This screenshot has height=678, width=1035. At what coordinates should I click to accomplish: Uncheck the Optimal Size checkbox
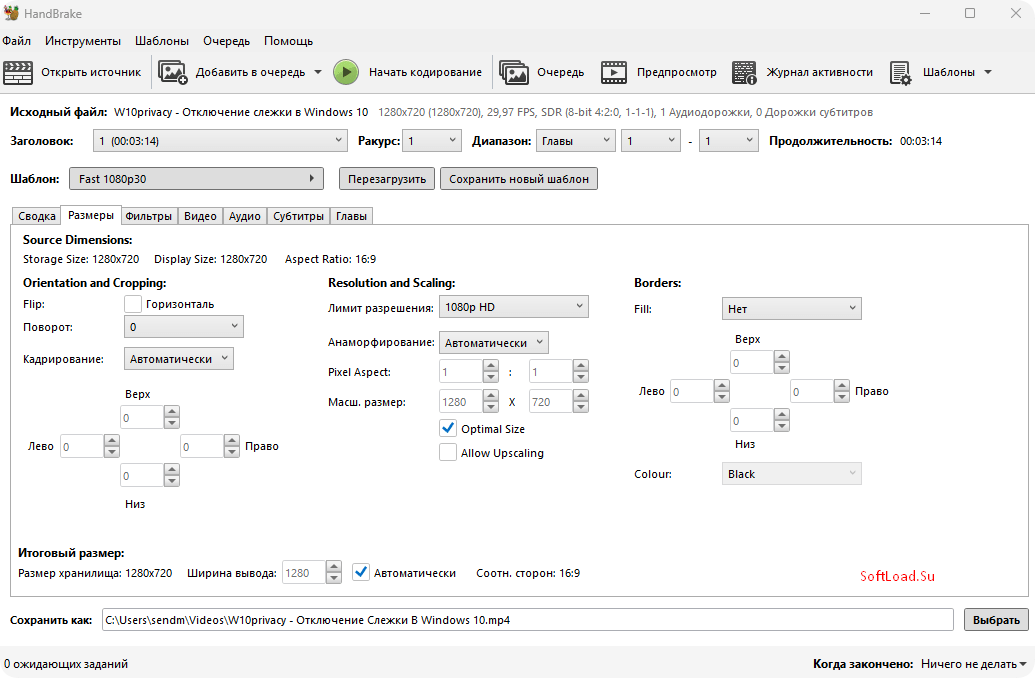(448, 428)
